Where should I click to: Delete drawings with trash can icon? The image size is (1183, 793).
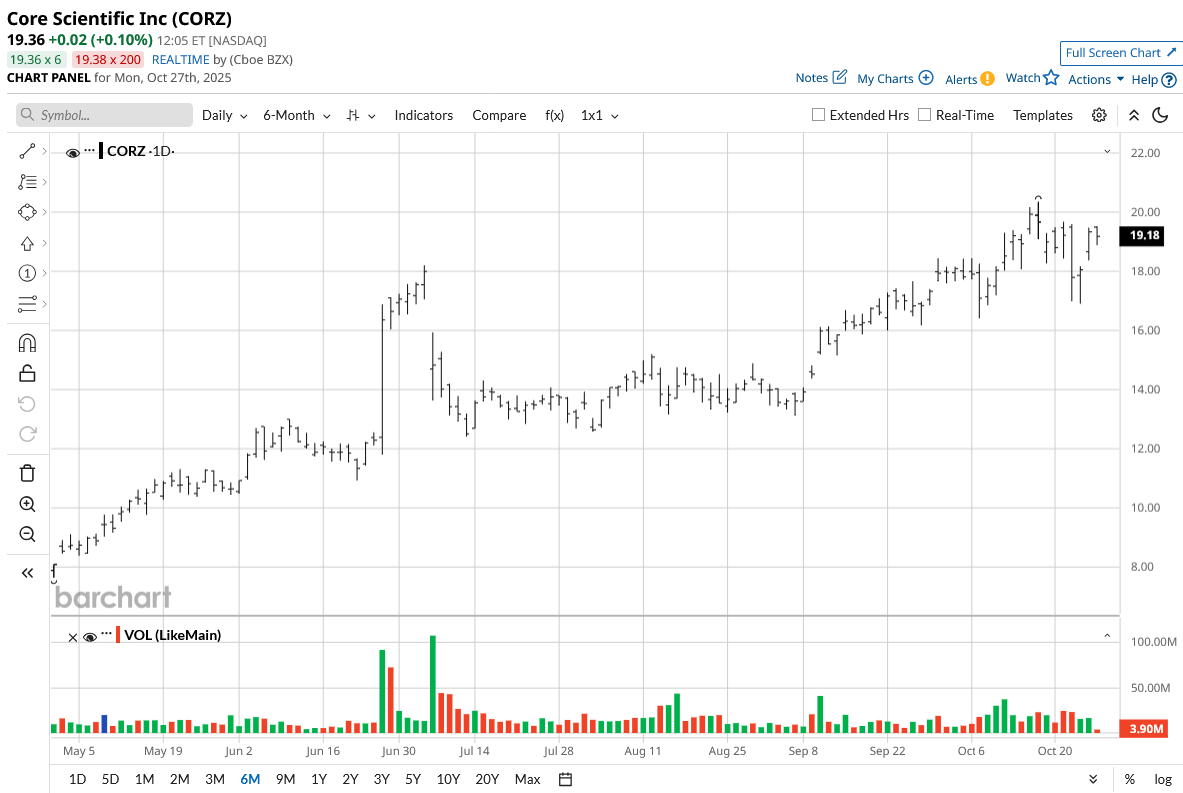click(27, 473)
